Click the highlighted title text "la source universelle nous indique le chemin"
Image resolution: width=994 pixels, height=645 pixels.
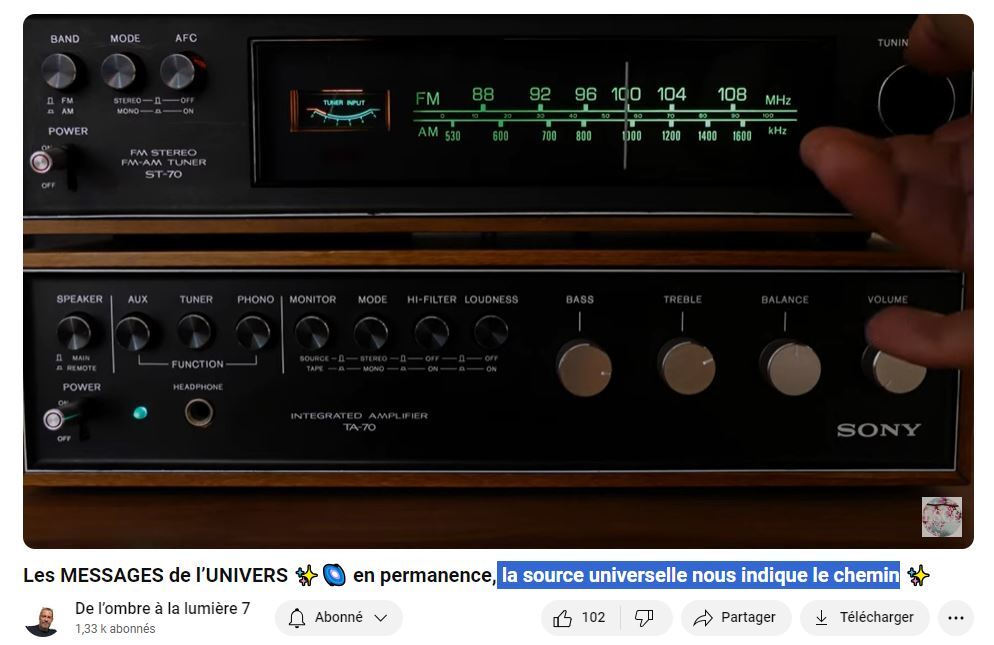coord(699,575)
